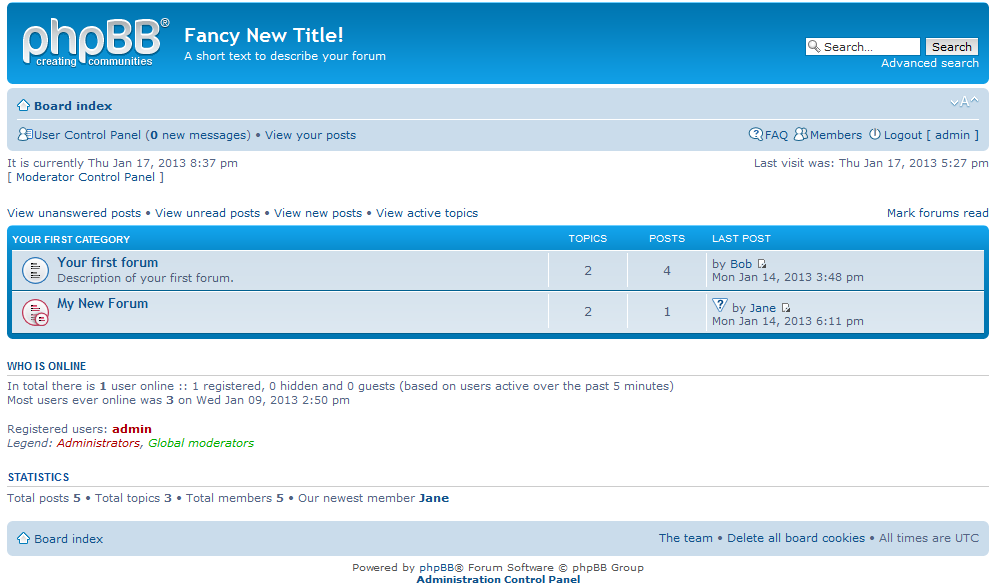This screenshot has width=991, height=586.
Task: Open the Administrators legend group
Action: tap(98, 443)
